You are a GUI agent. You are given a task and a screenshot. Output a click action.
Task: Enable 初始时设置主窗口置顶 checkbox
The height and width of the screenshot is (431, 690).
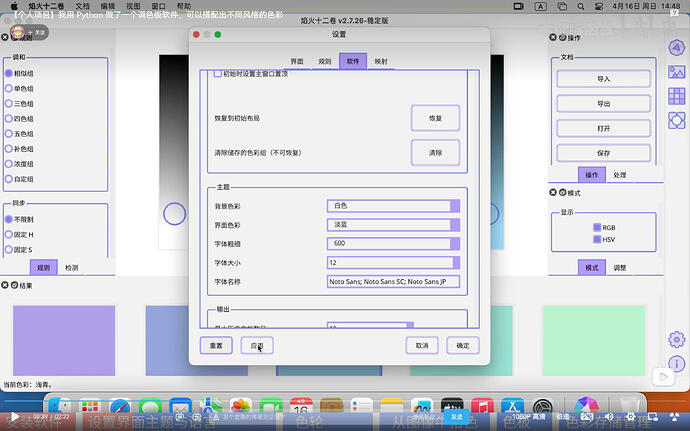(219, 74)
